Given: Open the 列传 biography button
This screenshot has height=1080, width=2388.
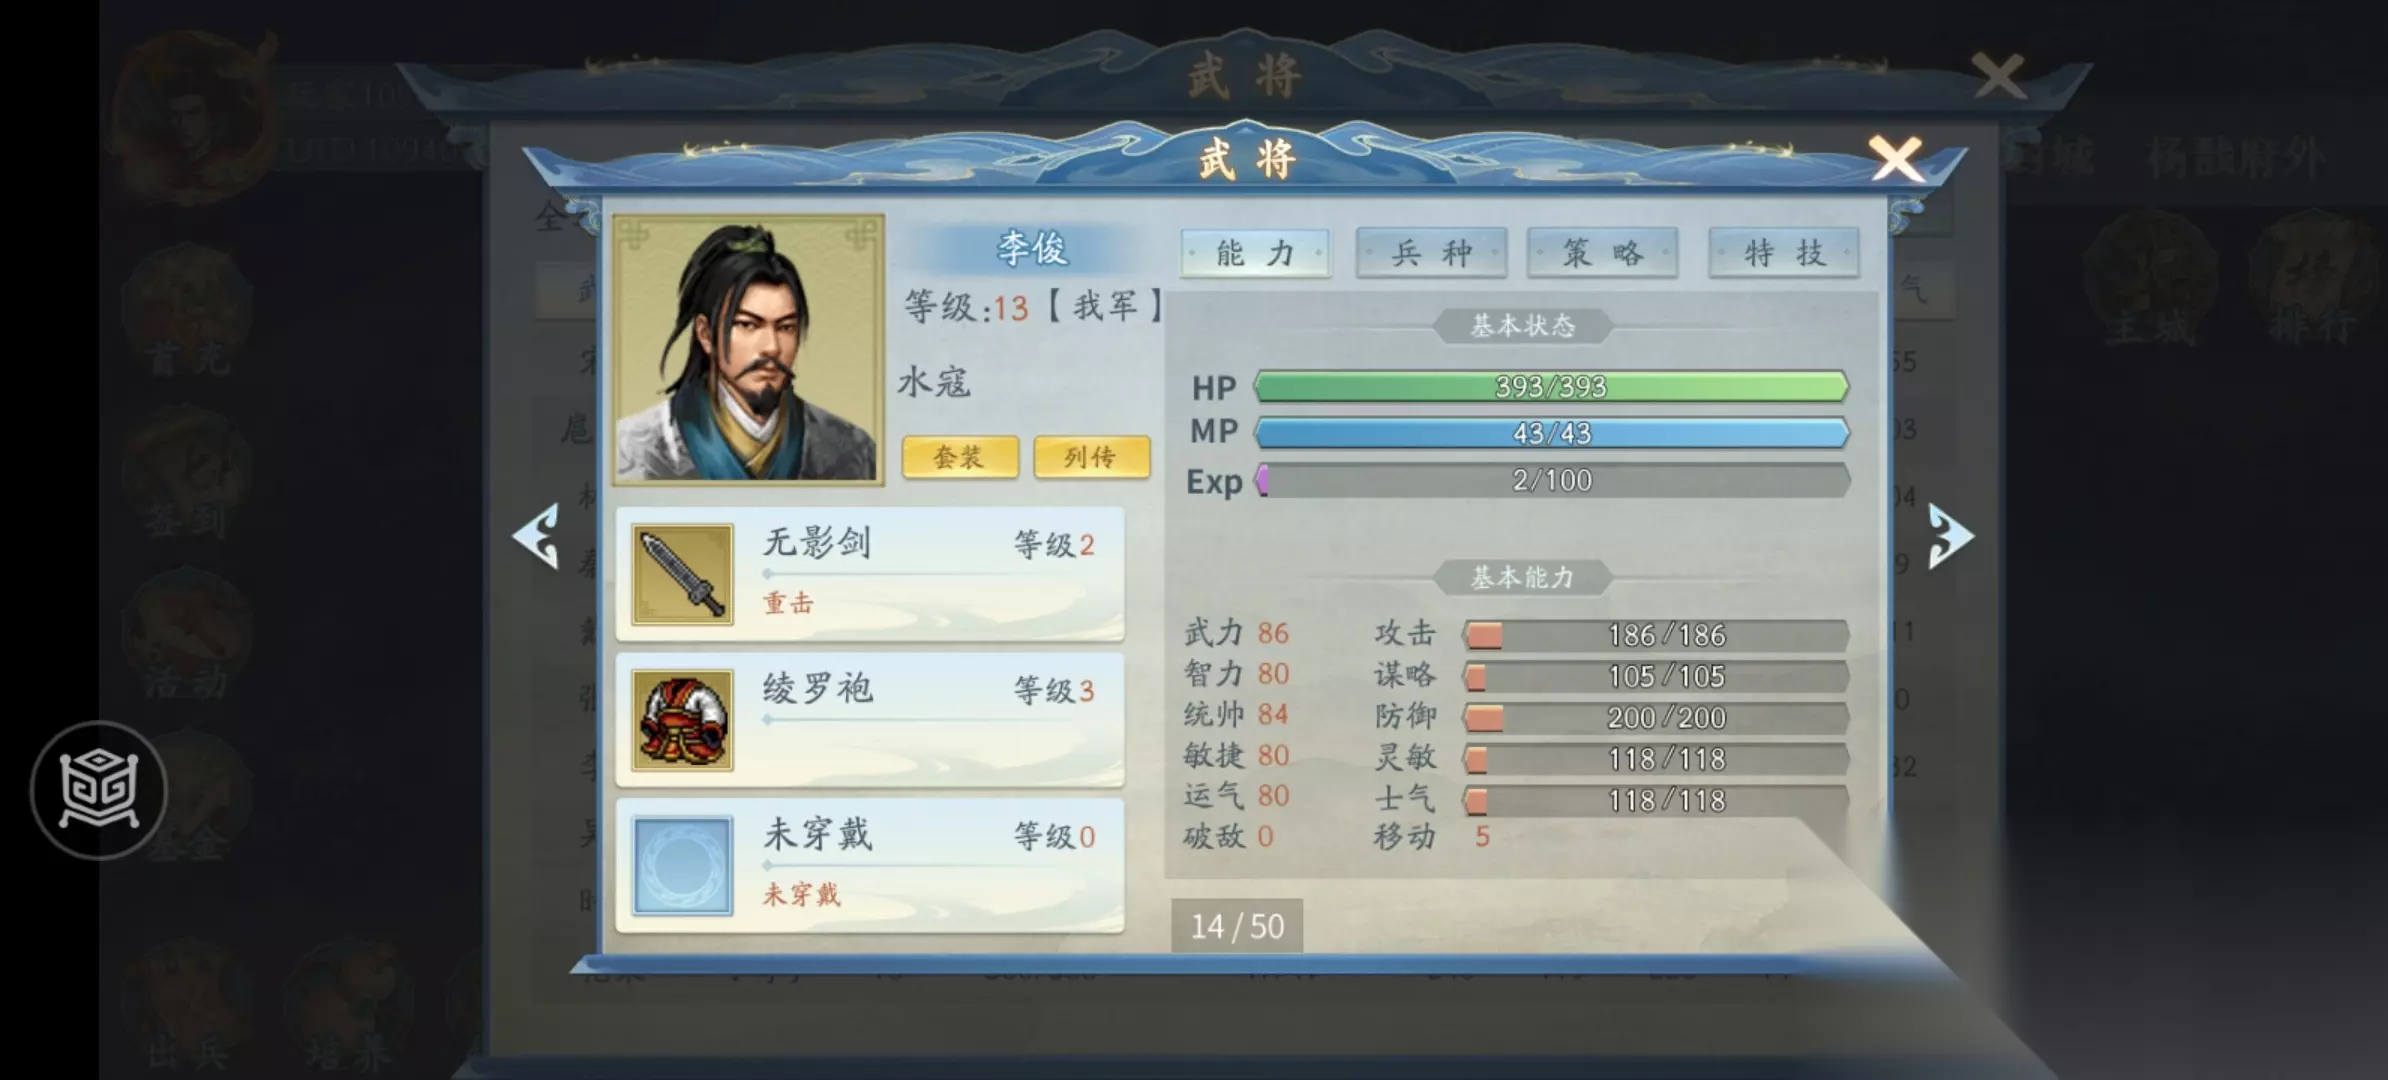Looking at the screenshot, I should coord(1091,457).
